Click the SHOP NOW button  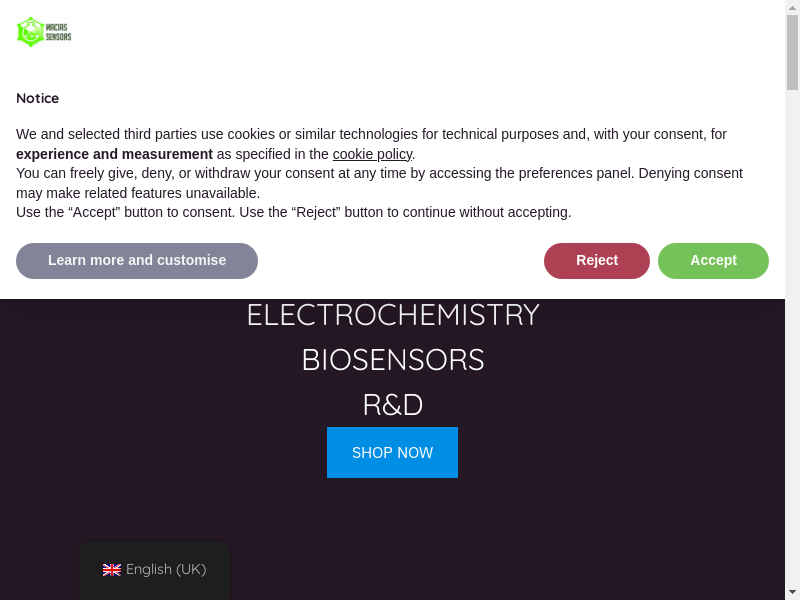[392, 453]
